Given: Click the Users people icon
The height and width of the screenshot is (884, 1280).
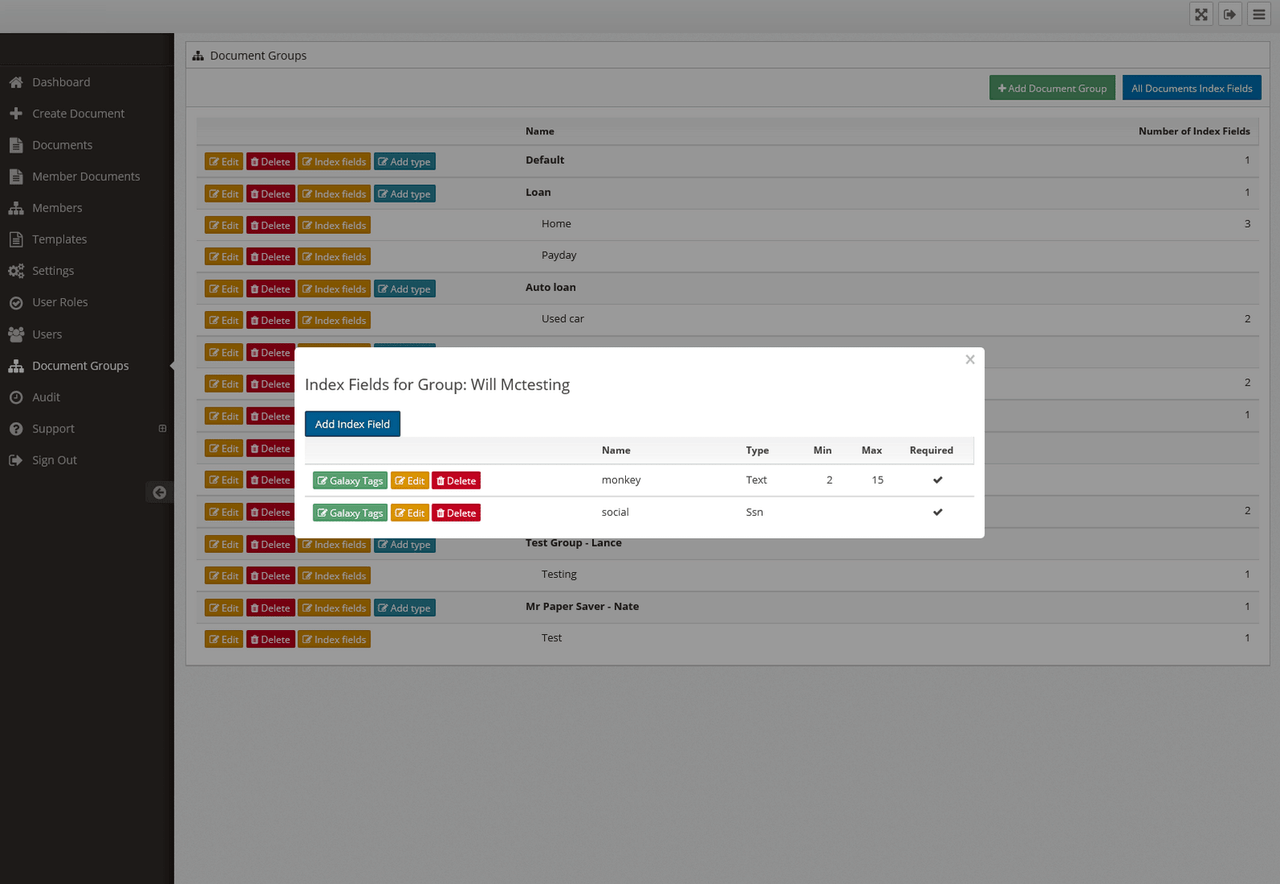Looking at the screenshot, I should point(16,334).
